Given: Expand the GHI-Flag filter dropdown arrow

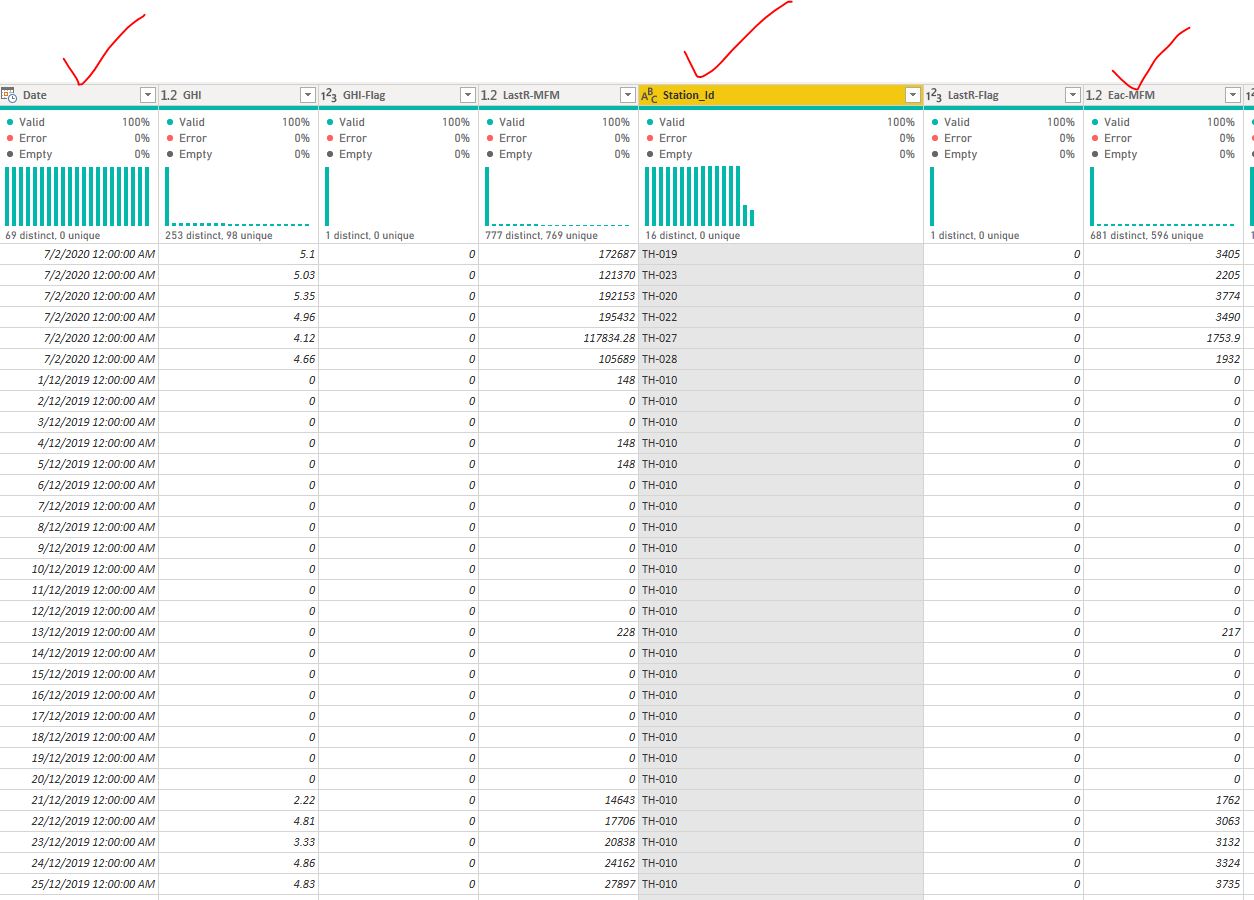Looking at the screenshot, I should tap(467, 95).
